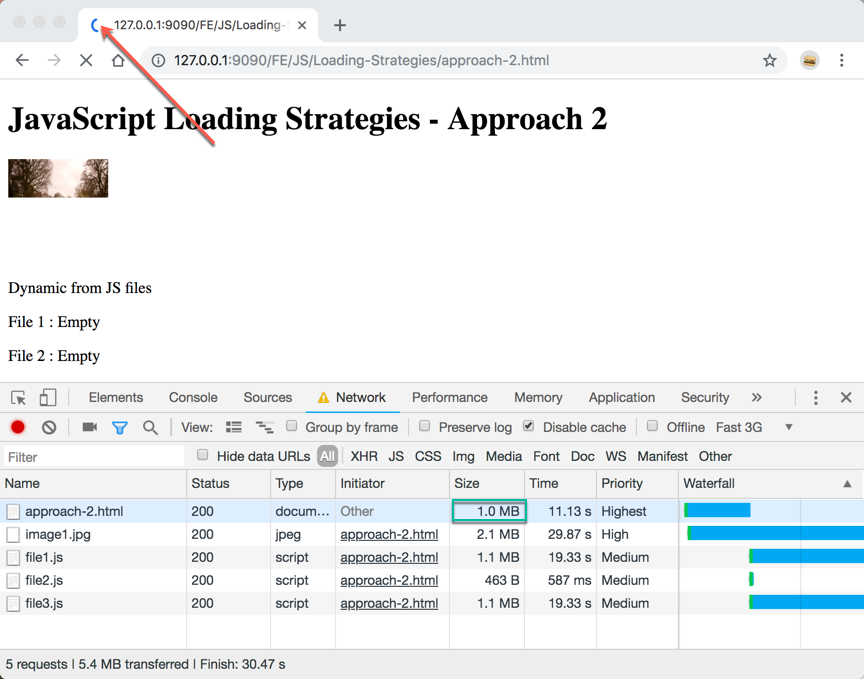Close the 127.0.0.1 browser tab

click(x=302, y=25)
